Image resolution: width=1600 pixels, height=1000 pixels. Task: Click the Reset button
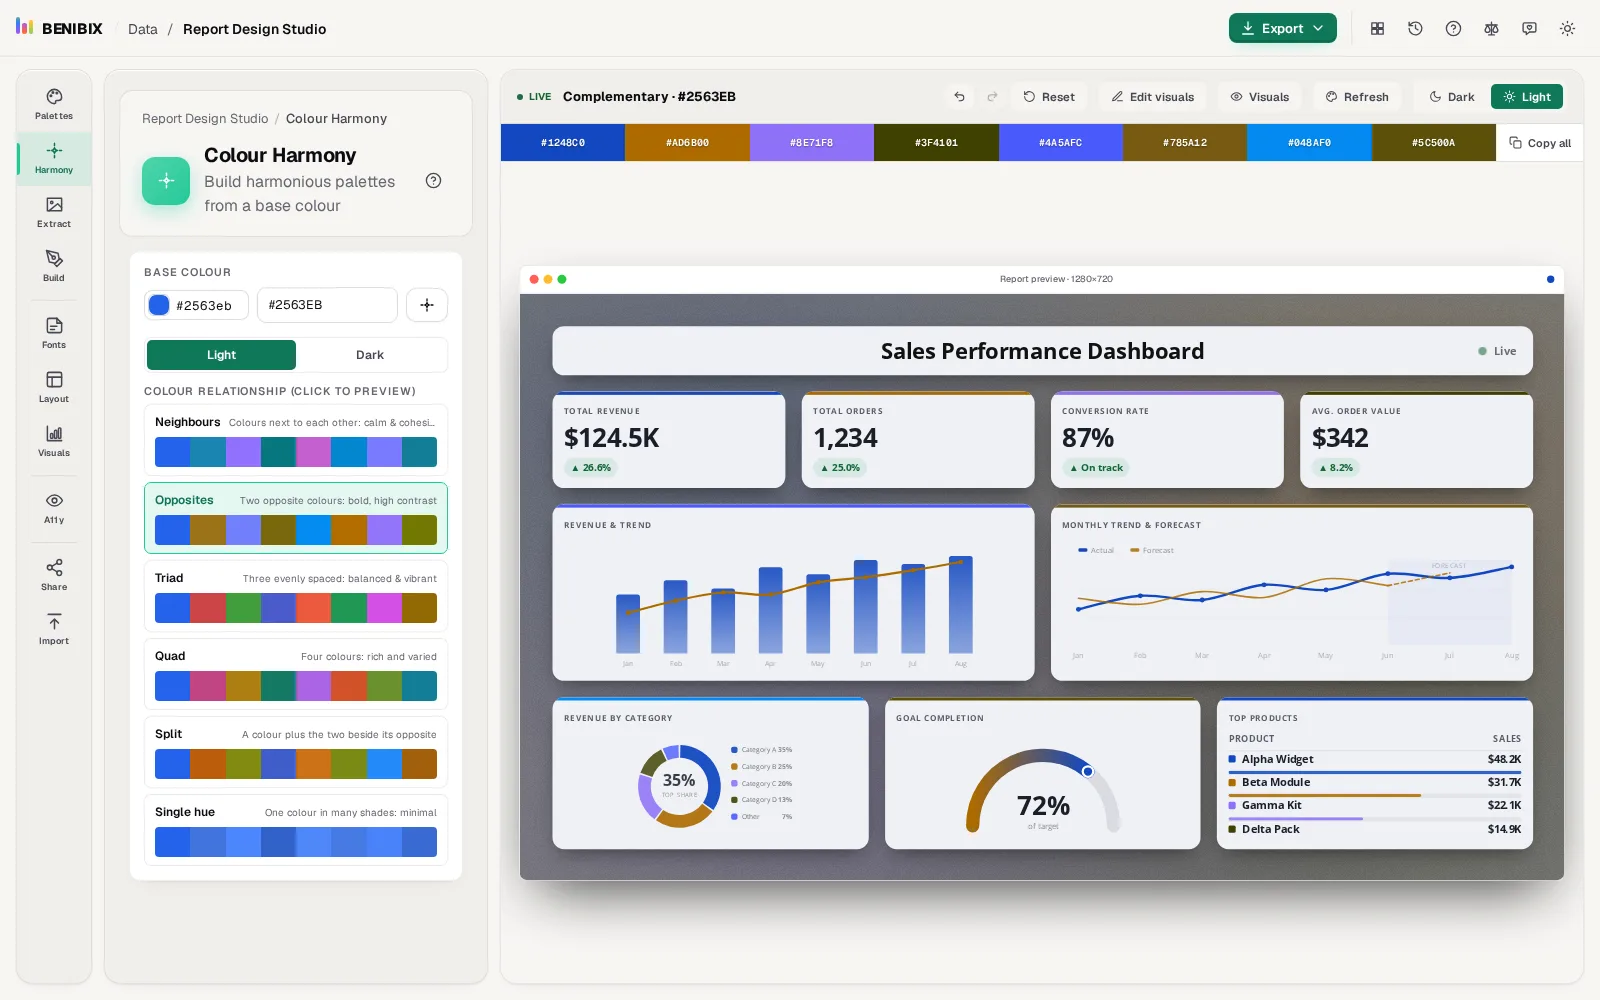click(x=1049, y=97)
